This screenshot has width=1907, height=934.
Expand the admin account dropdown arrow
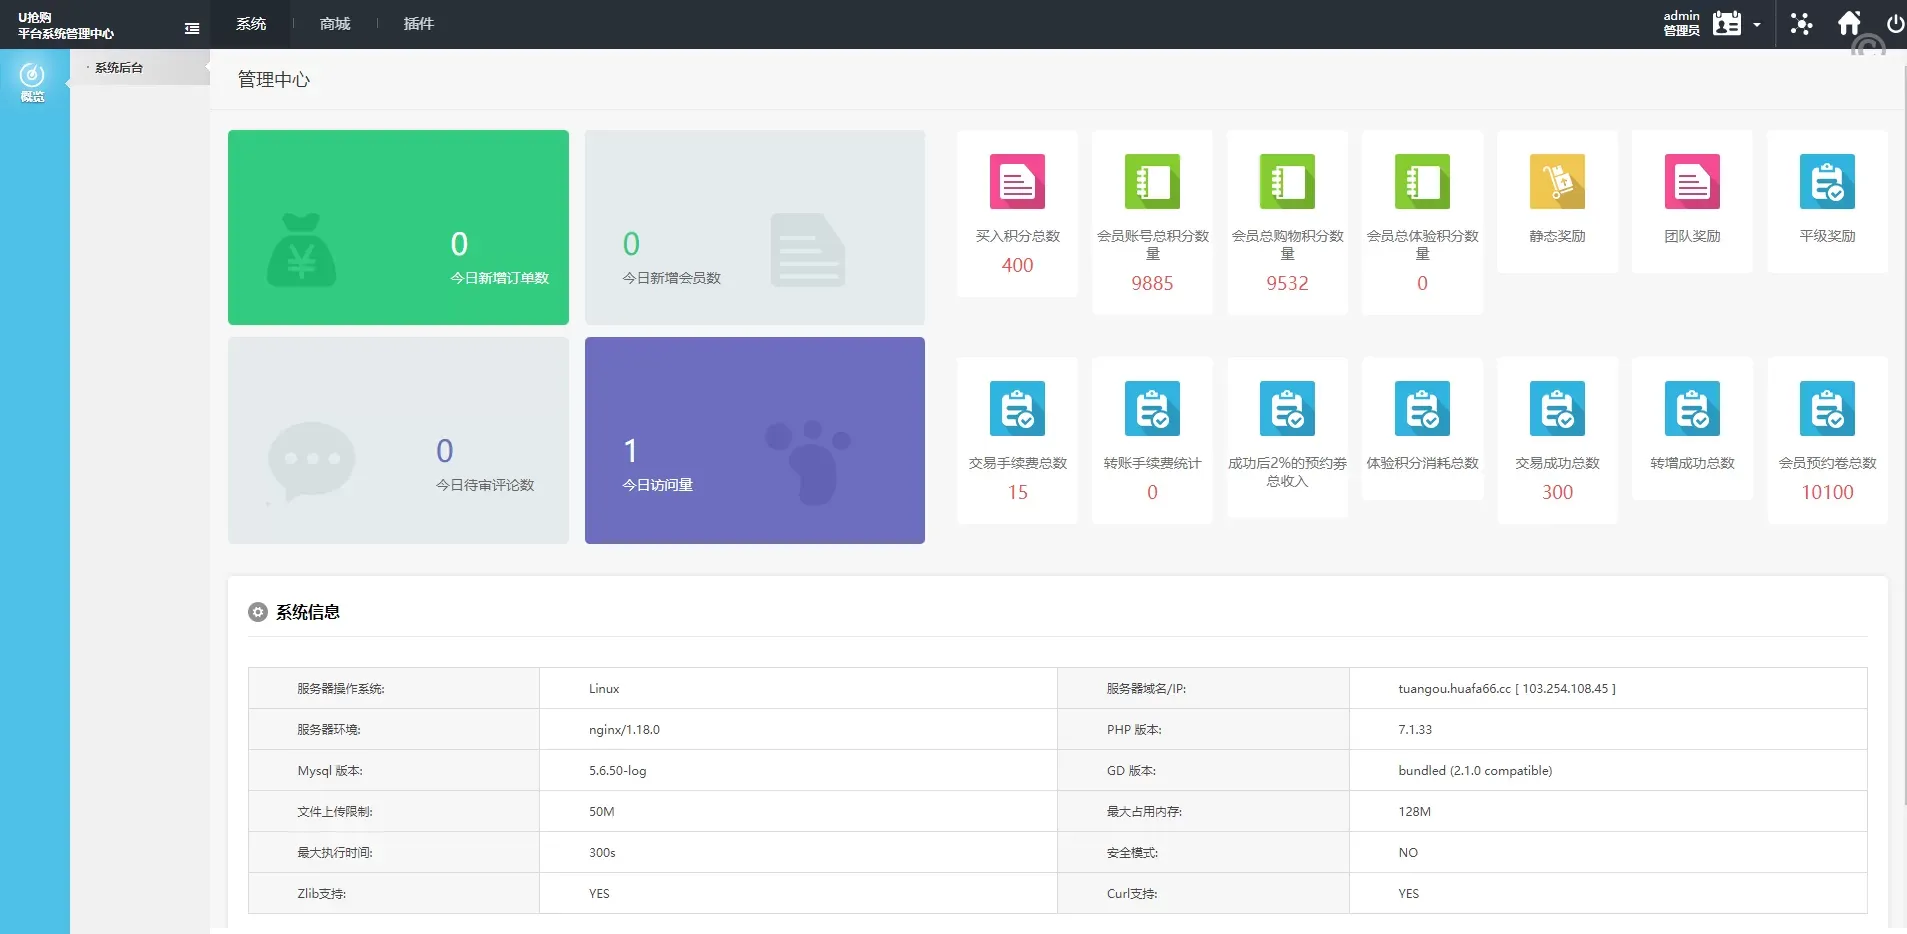(1756, 25)
